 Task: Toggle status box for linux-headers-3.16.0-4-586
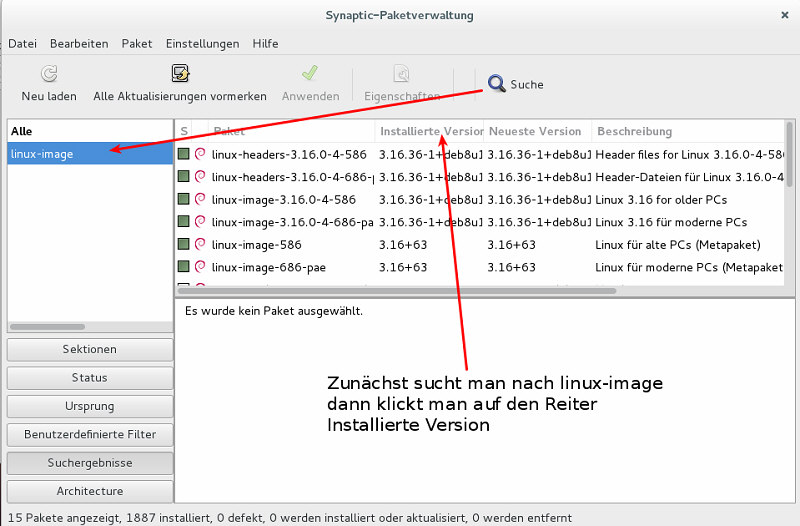coord(184,154)
